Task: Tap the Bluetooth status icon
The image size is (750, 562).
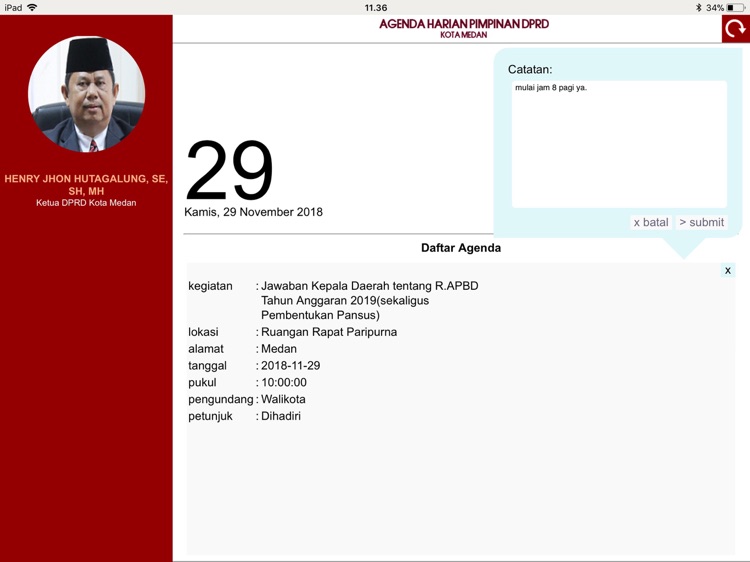Action: (x=698, y=8)
